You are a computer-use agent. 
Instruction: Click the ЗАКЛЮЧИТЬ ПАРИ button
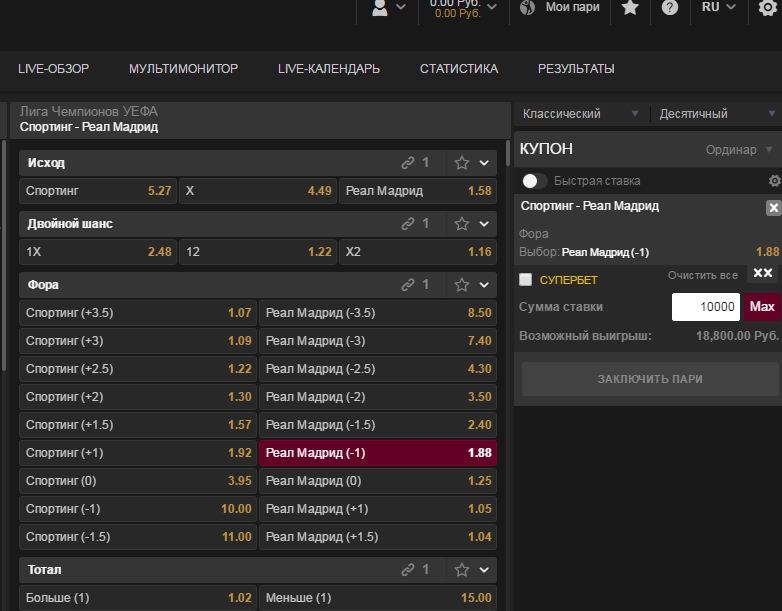(650, 379)
